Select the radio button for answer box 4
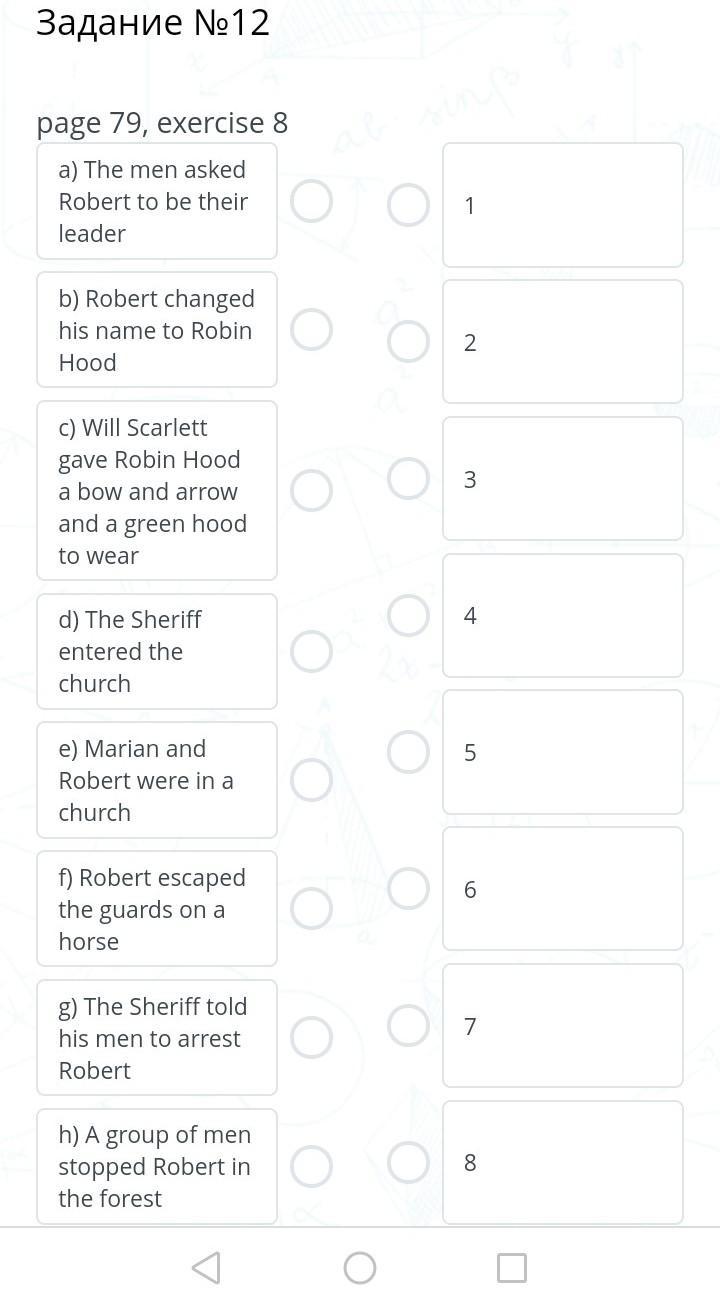The width and height of the screenshot is (720, 1310). [x=408, y=615]
